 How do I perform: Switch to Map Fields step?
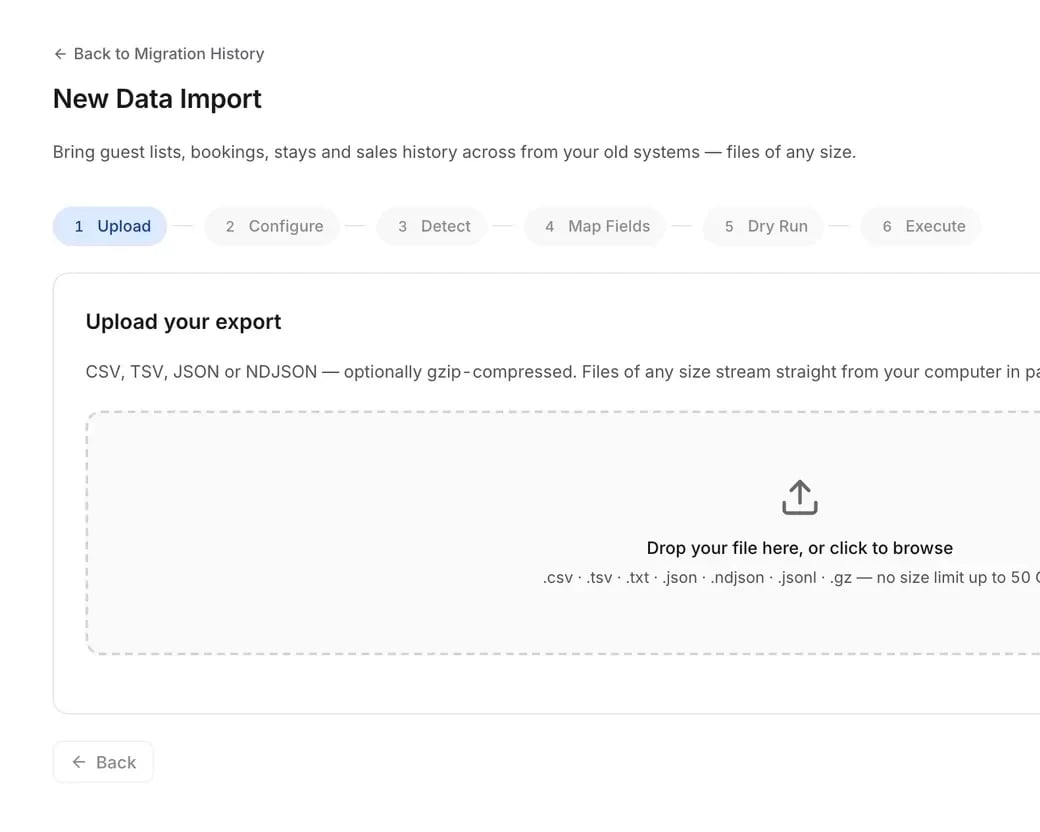[595, 226]
